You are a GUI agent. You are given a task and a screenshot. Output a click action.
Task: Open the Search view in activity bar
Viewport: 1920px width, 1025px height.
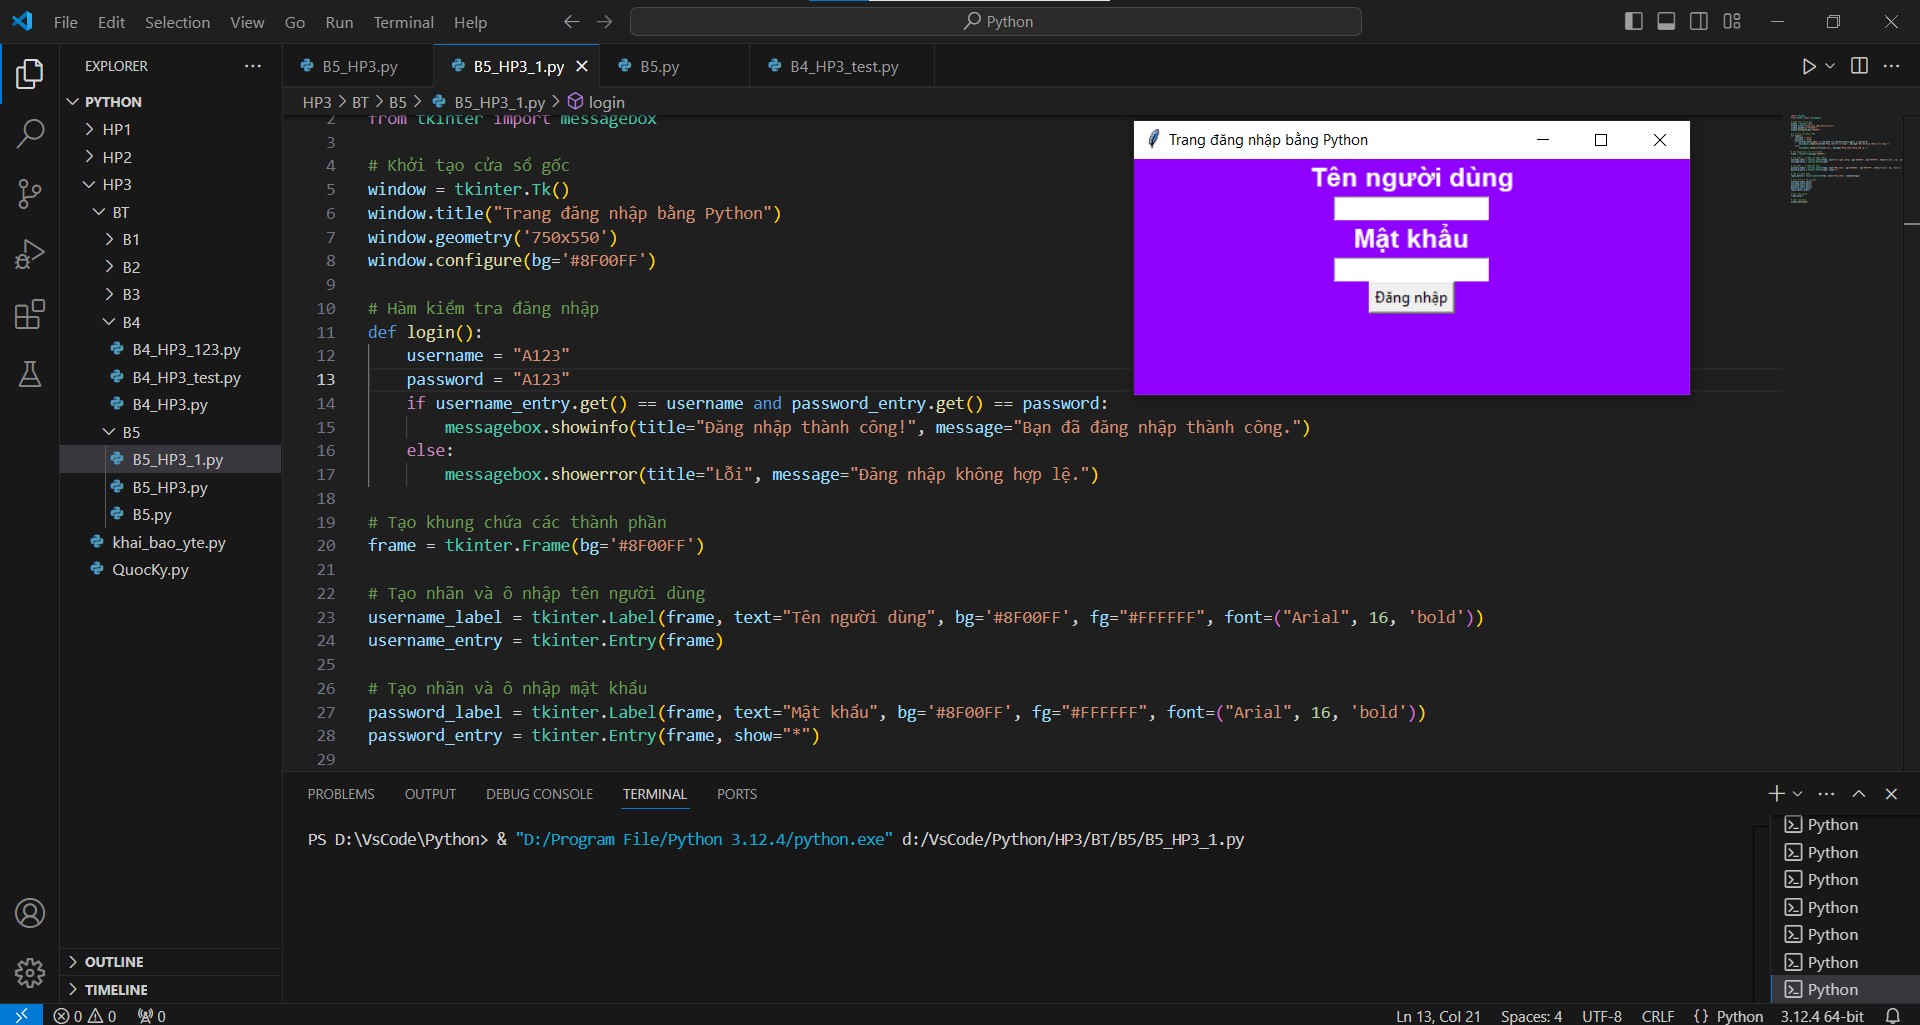[x=30, y=133]
